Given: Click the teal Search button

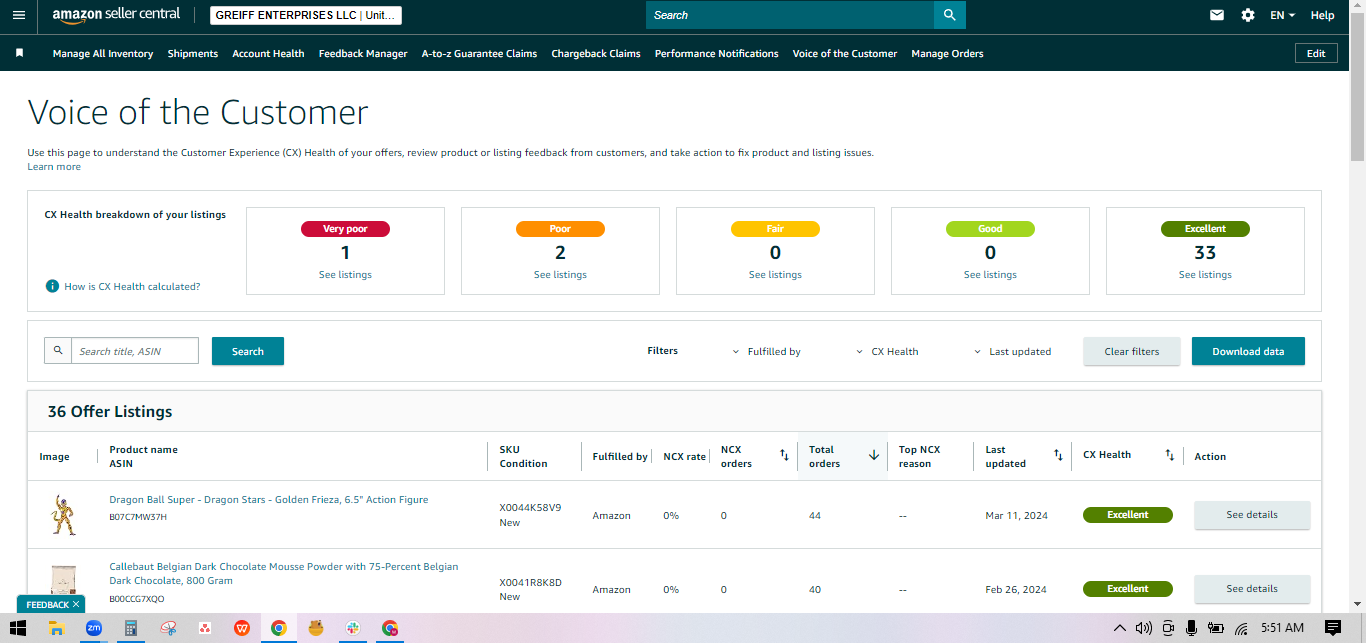Looking at the screenshot, I should [248, 351].
